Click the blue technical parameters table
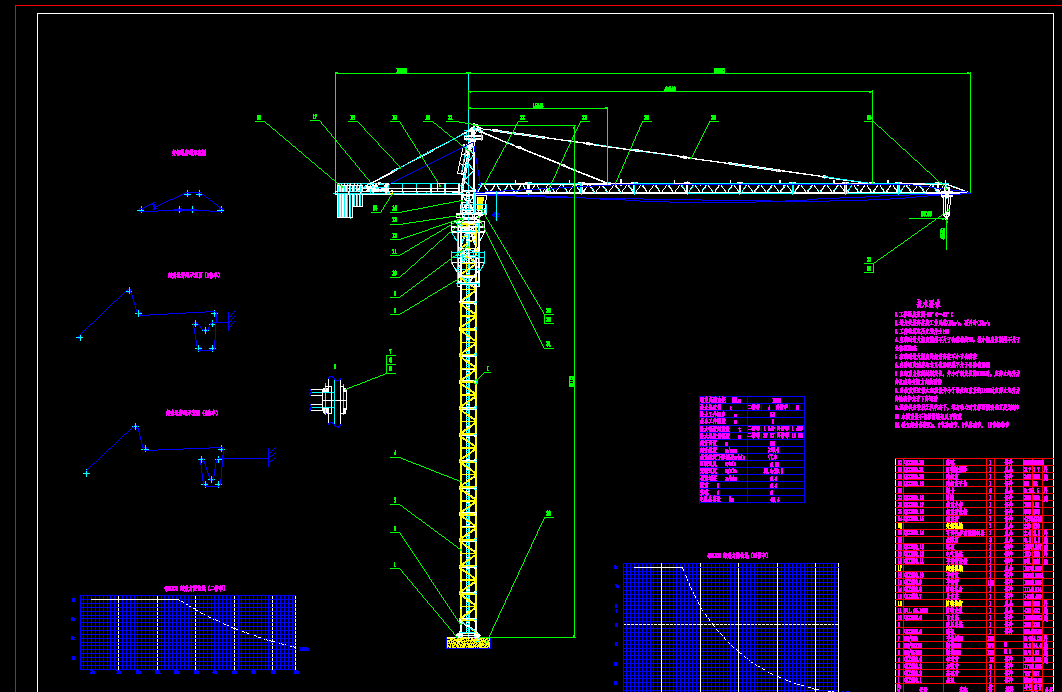 pyautogui.click(x=752, y=450)
